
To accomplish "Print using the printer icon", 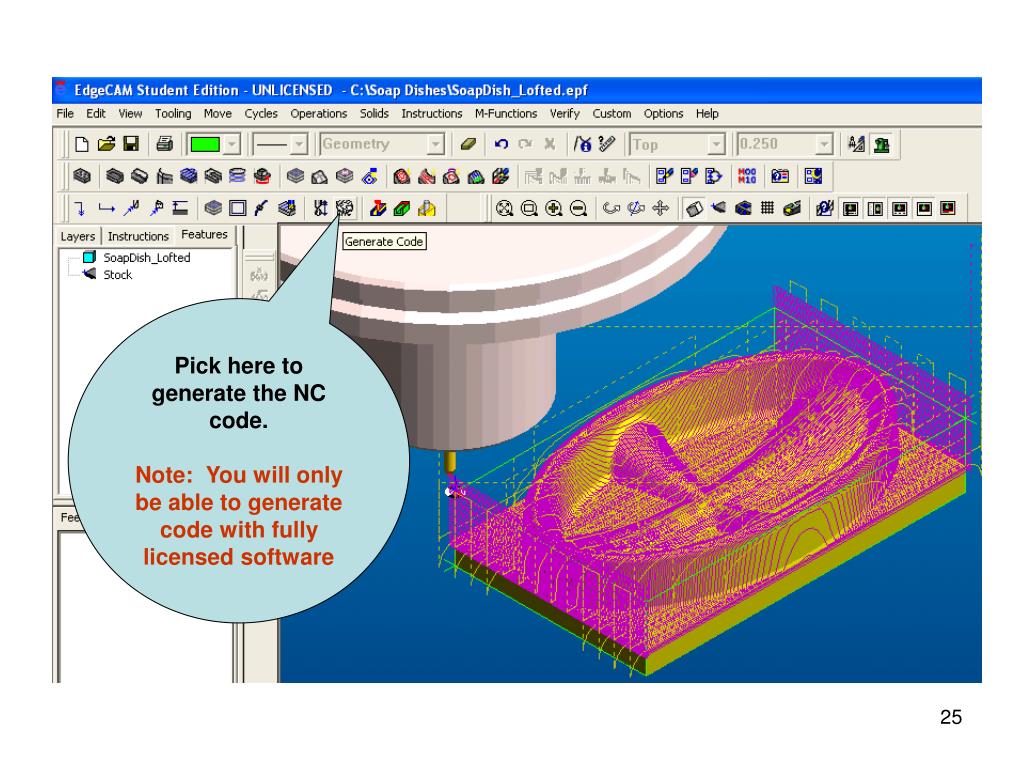I will point(165,144).
